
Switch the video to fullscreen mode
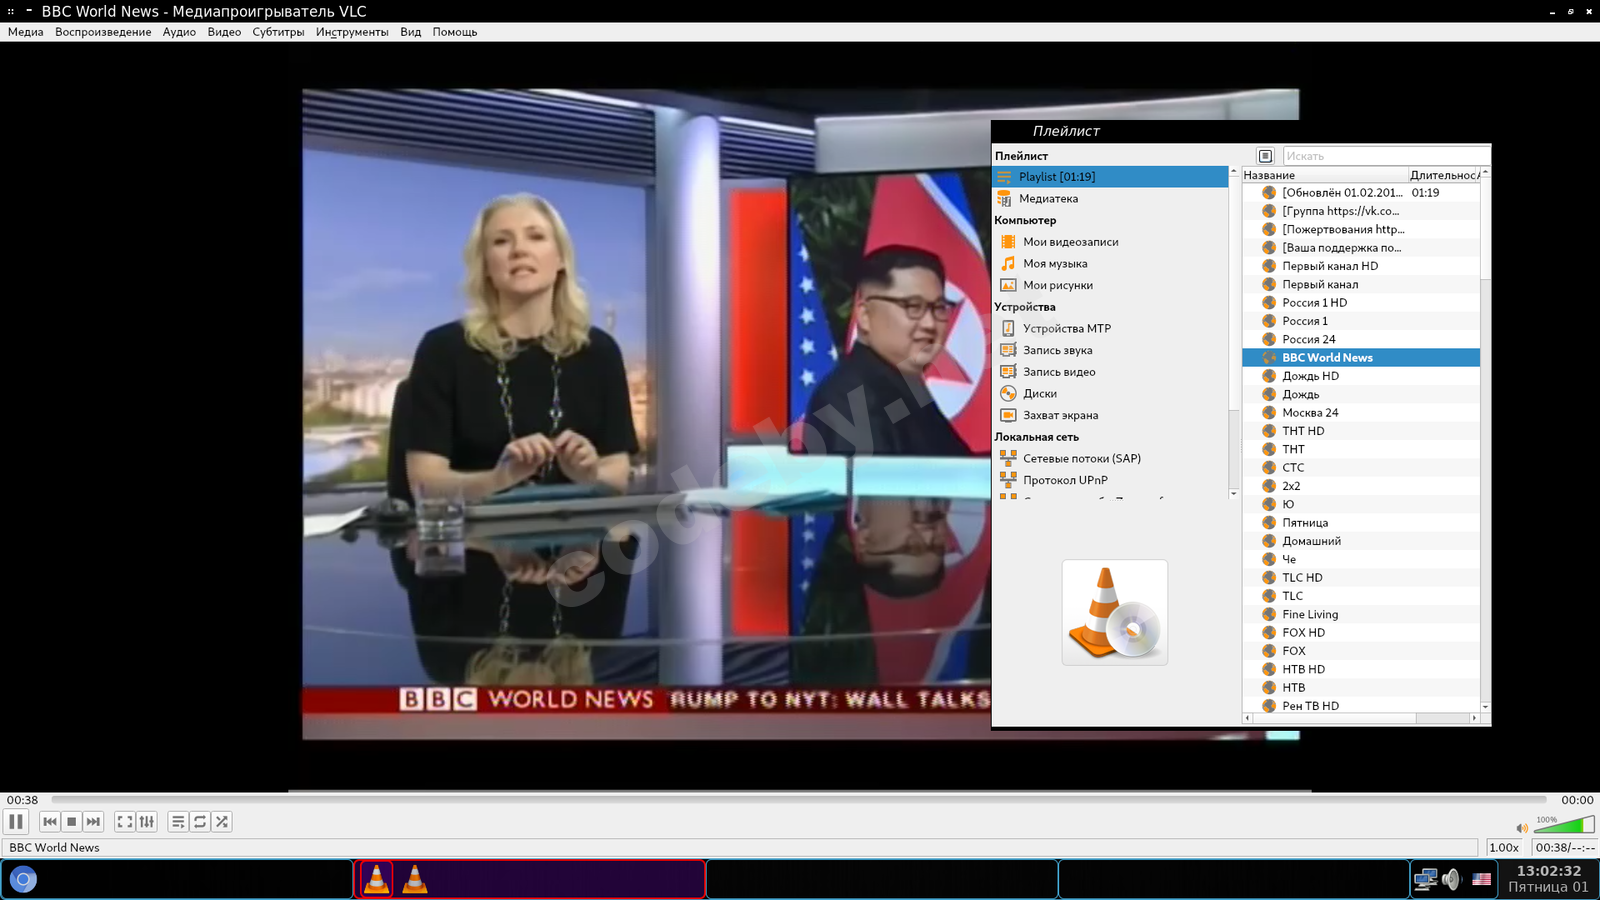click(x=125, y=822)
